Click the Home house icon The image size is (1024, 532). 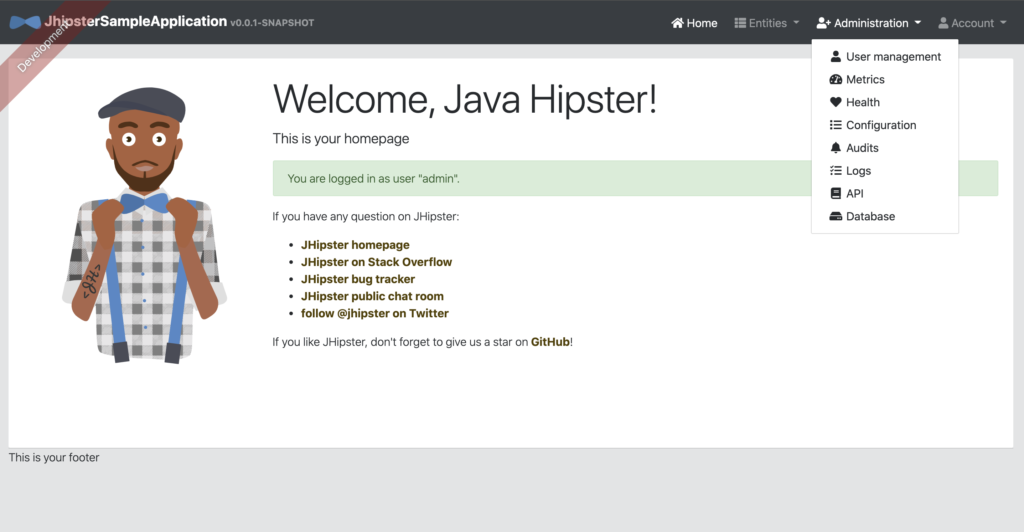[x=677, y=23]
